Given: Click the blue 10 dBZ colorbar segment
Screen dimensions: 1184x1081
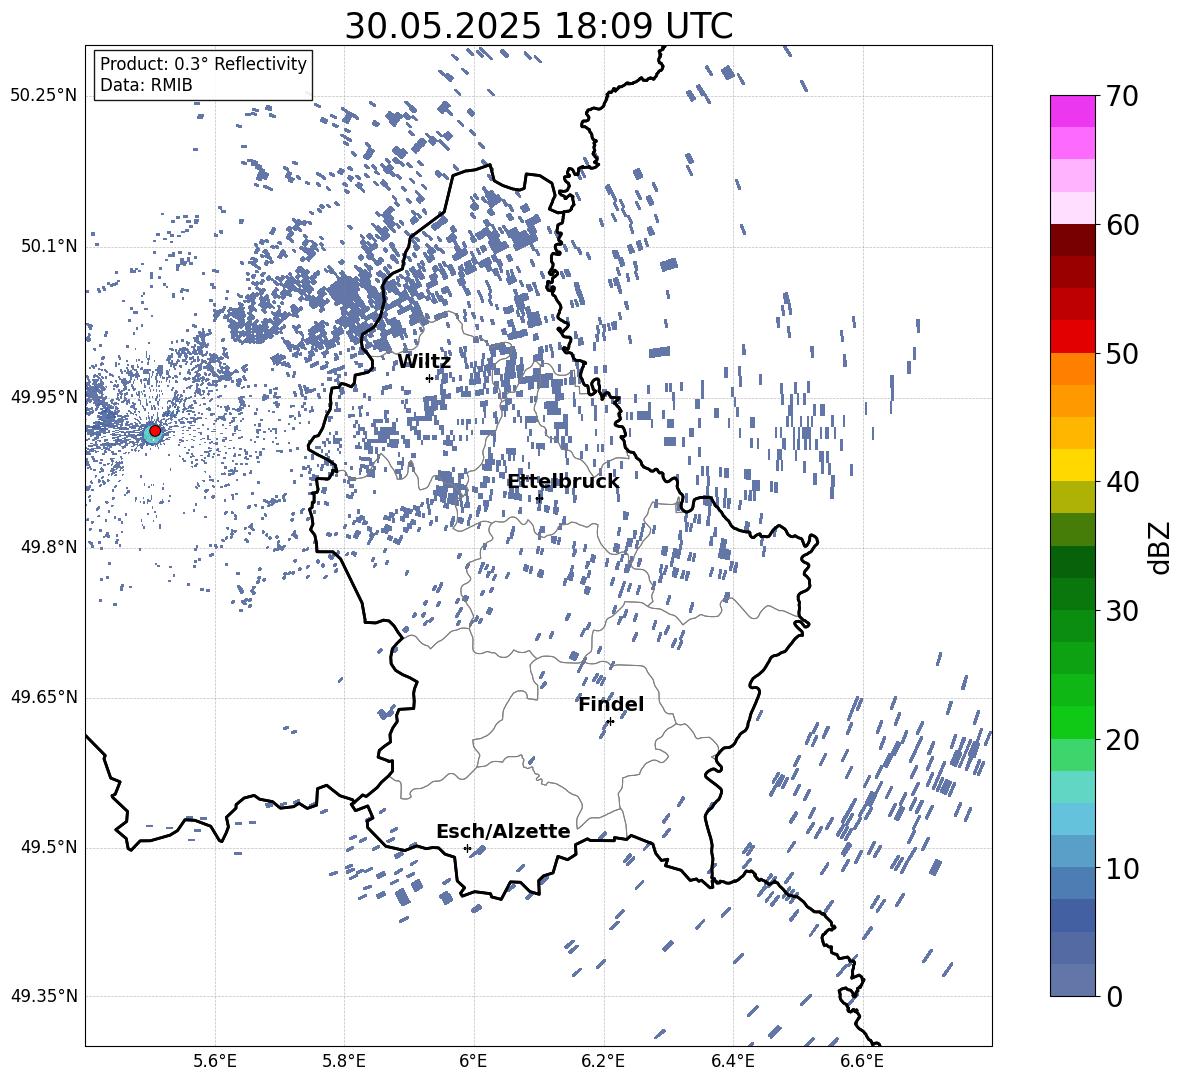Looking at the screenshot, I should point(1072,851).
